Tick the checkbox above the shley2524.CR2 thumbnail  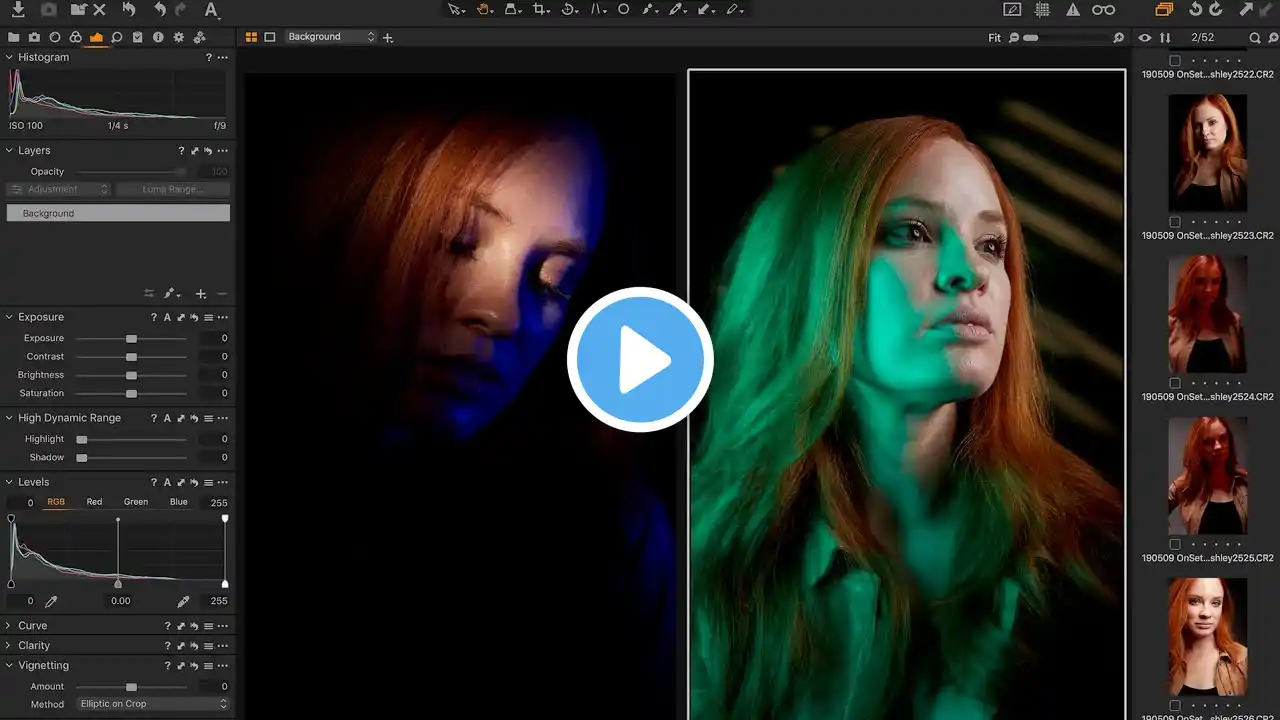[x=1175, y=383]
